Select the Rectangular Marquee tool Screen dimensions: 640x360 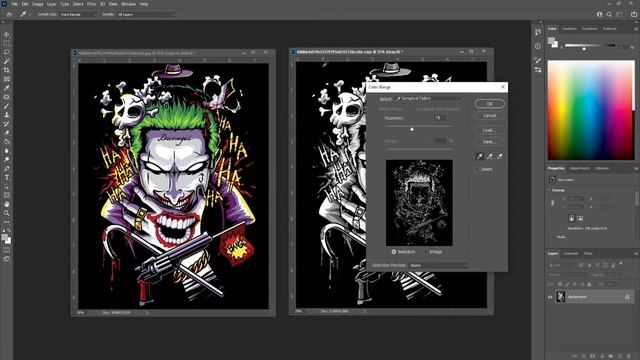pyautogui.click(x=7, y=43)
